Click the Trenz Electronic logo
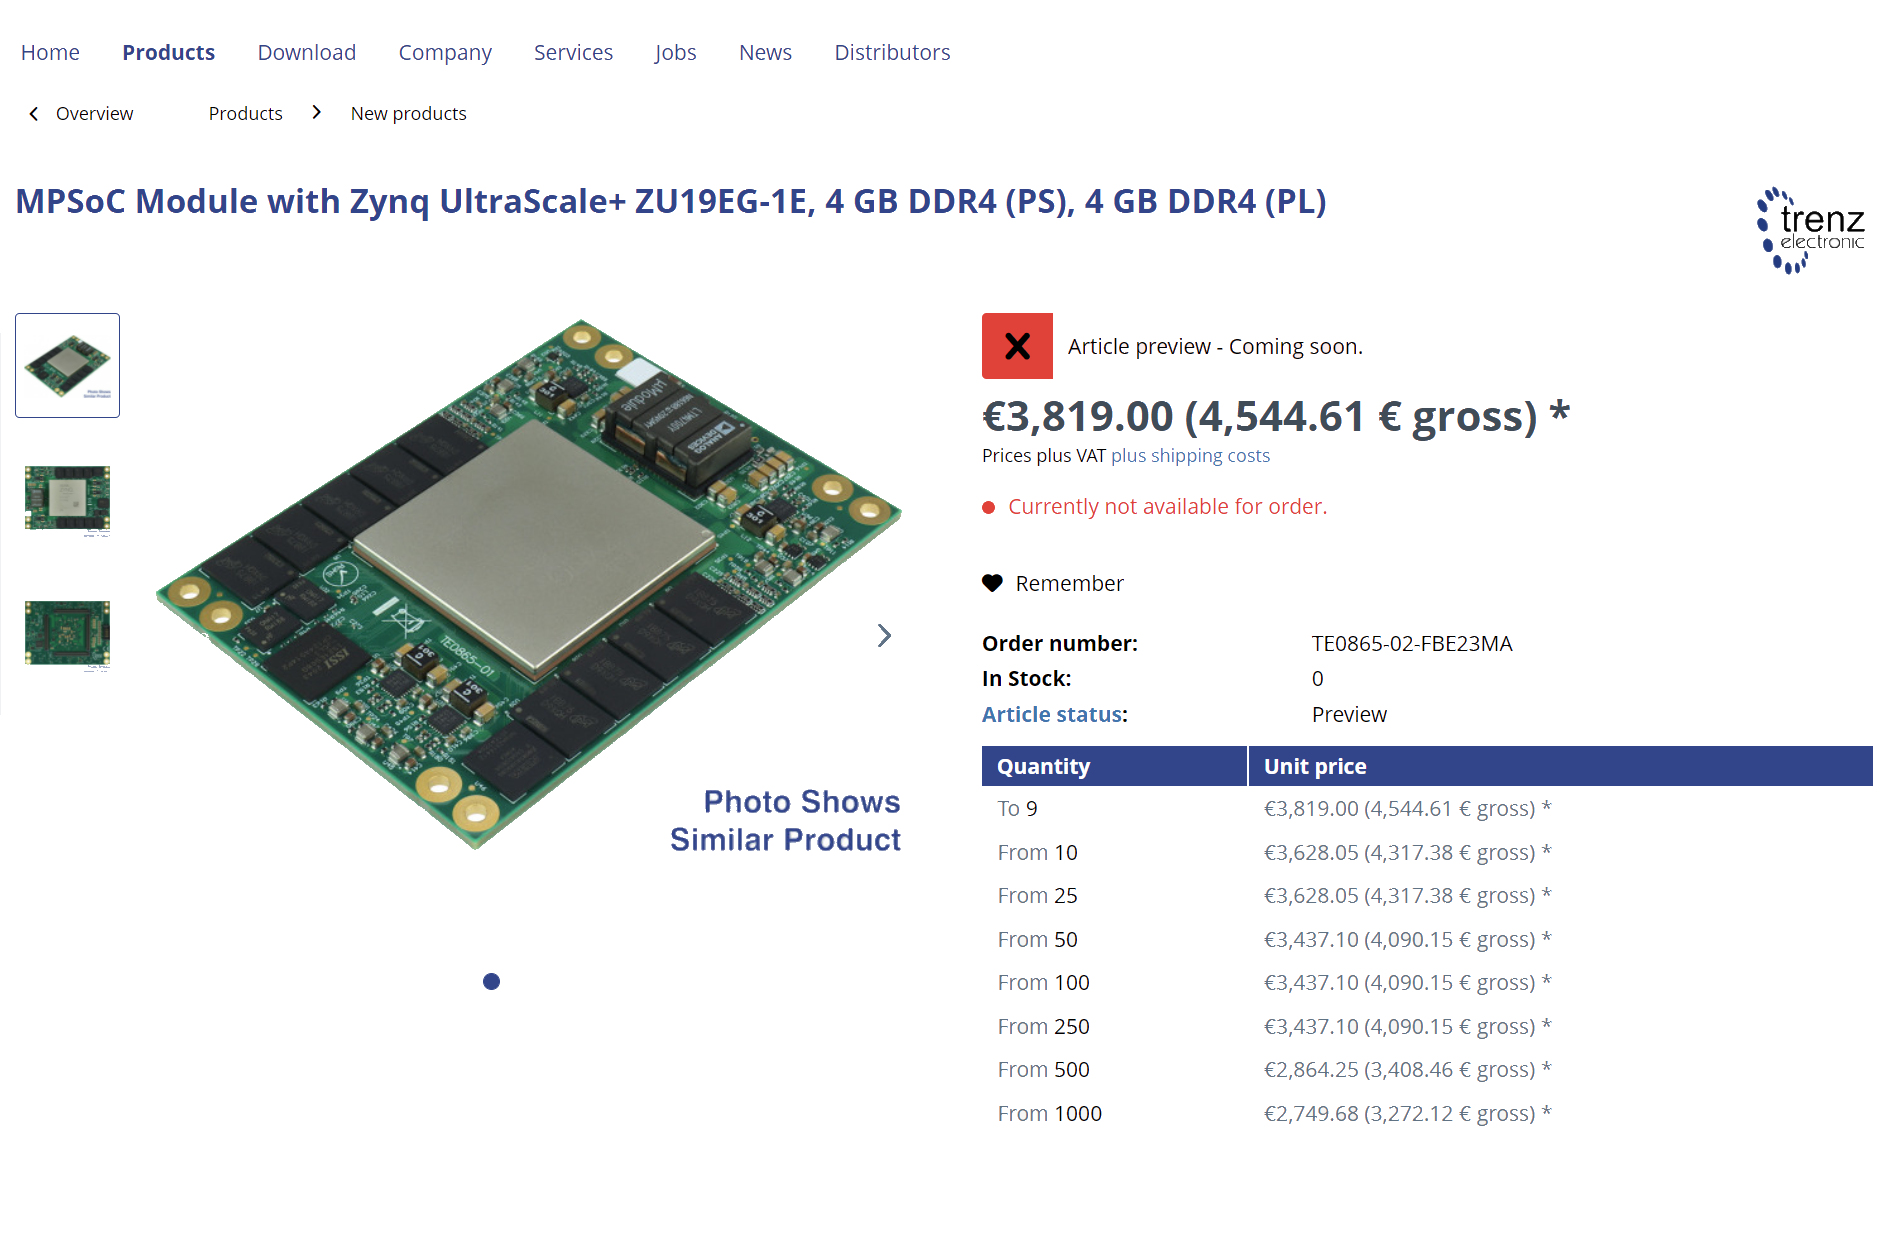This screenshot has height=1256, width=1883. click(x=1811, y=230)
